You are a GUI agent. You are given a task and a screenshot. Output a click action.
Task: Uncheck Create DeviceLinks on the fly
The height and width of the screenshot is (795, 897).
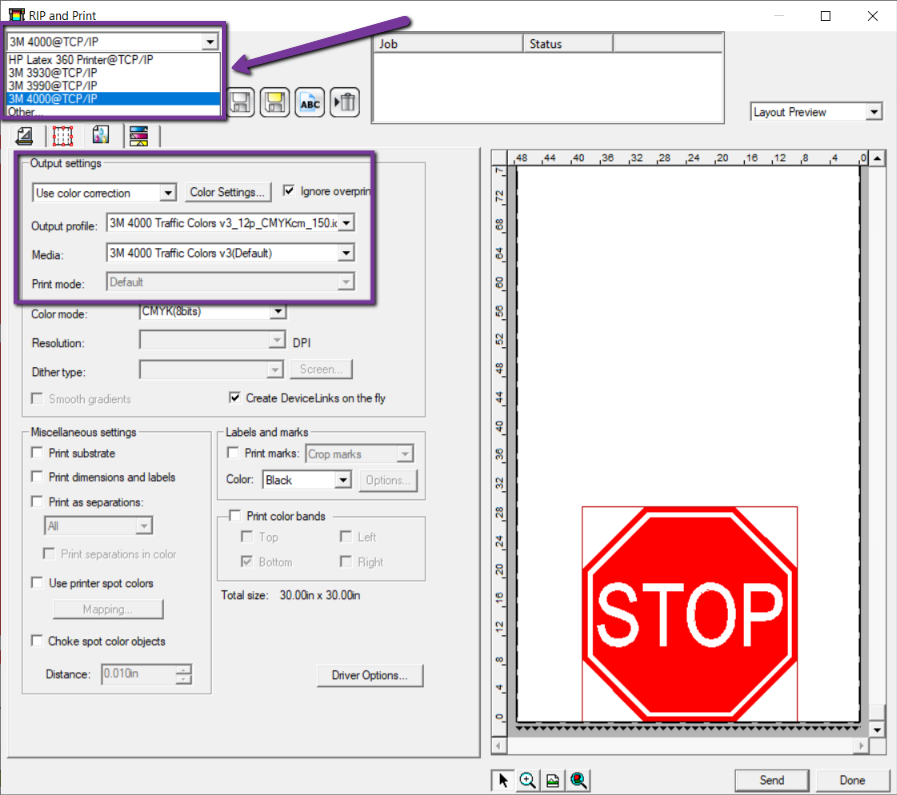tap(236, 398)
